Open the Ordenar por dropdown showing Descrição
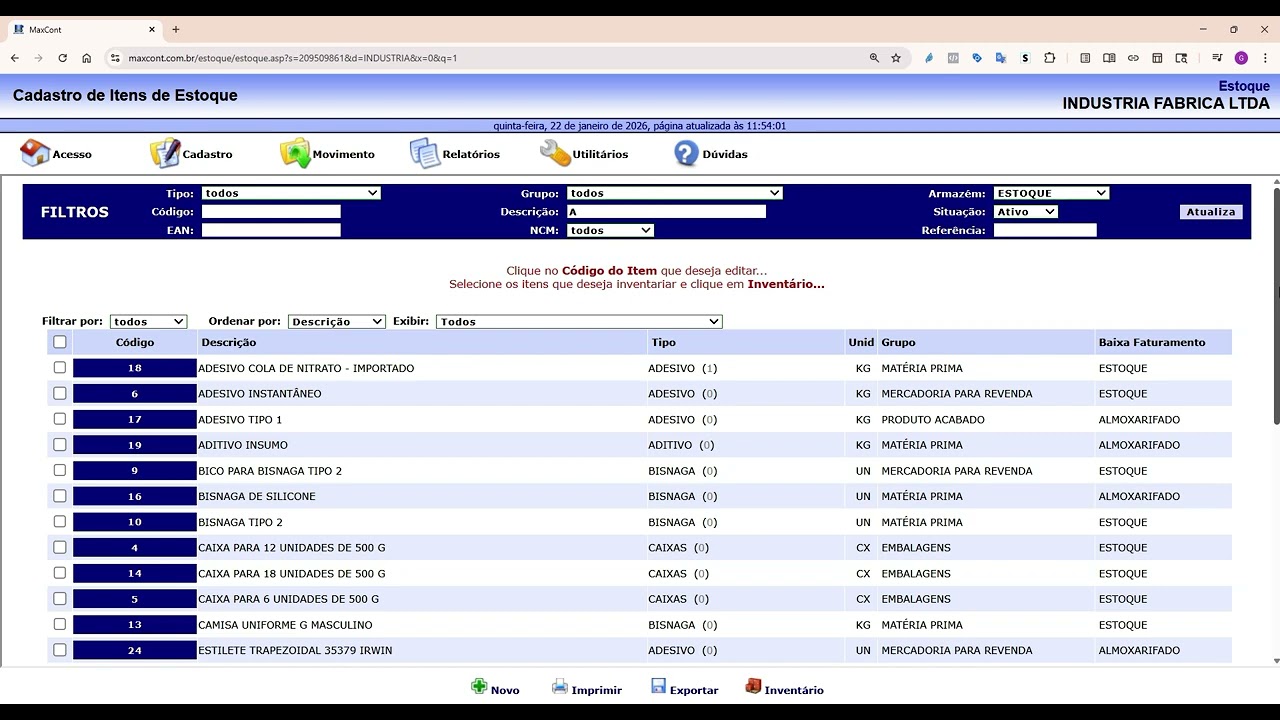 [337, 322]
